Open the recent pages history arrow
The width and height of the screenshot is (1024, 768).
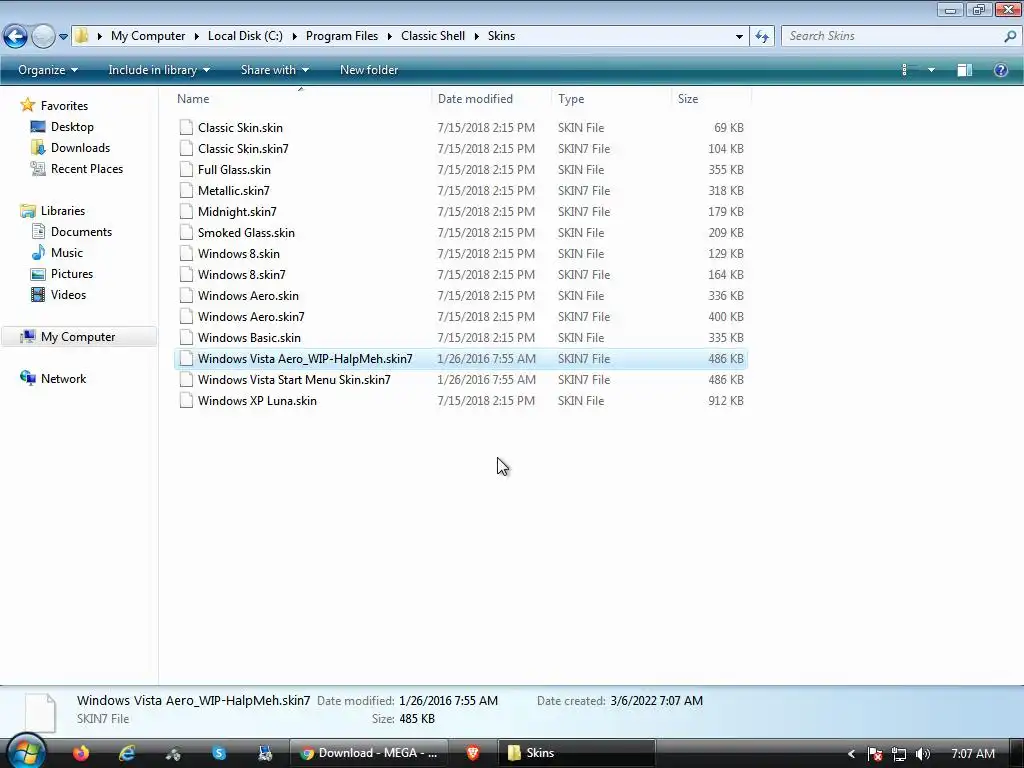pyautogui.click(x=63, y=37)
